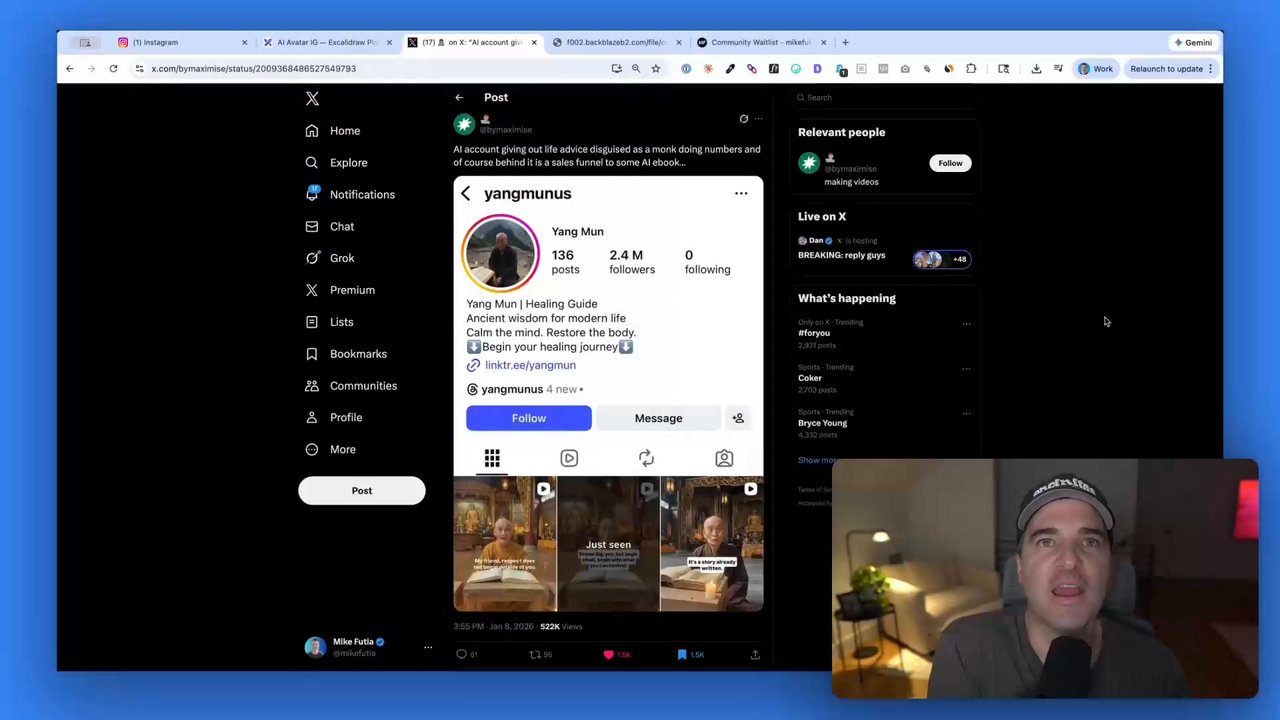The image size is (1280, 720).
Task: Click the linktr.ee/yangmun link
Action: 530,366
